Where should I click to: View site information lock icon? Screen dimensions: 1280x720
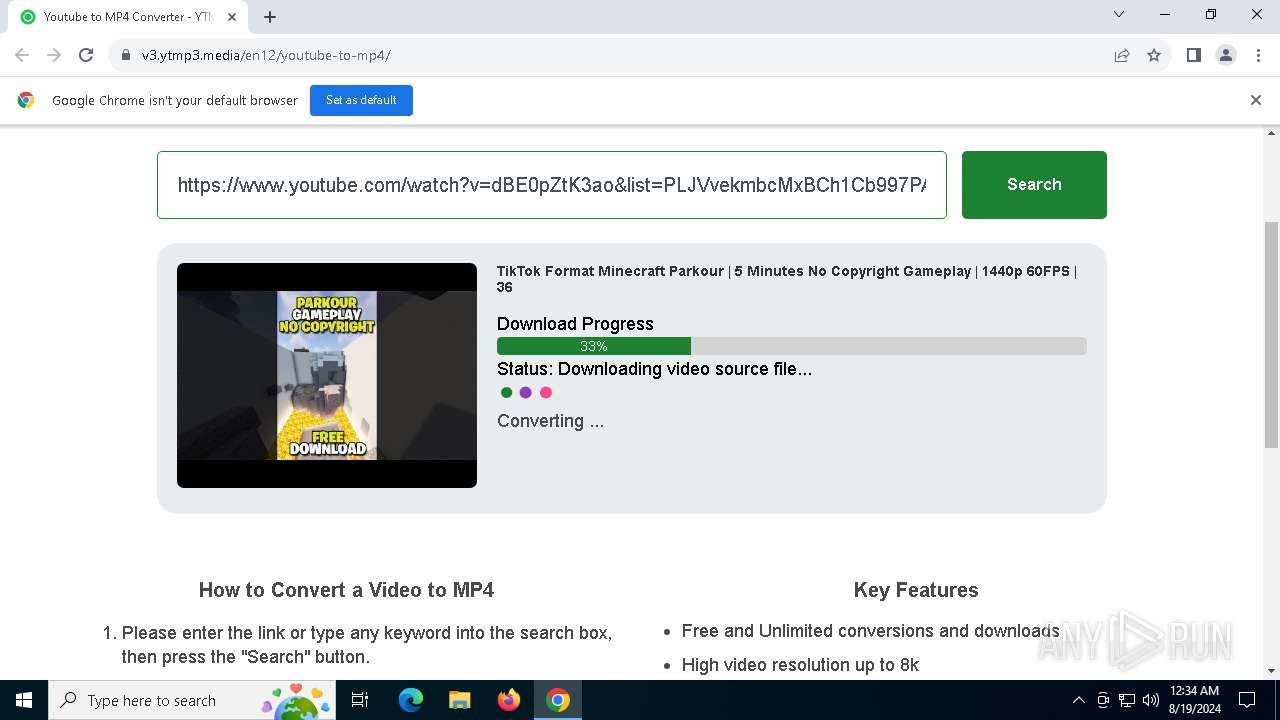[x=126, y=55]
